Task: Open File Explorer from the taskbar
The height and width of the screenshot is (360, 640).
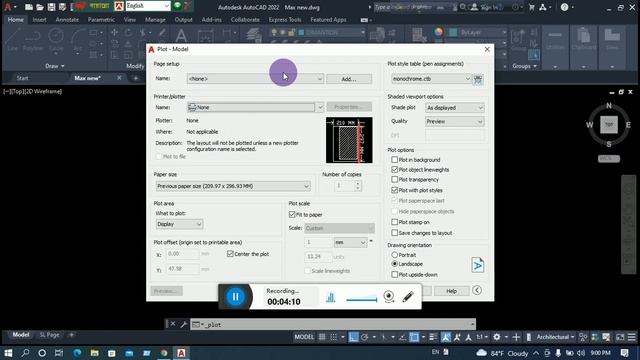Action: (94, 353)
